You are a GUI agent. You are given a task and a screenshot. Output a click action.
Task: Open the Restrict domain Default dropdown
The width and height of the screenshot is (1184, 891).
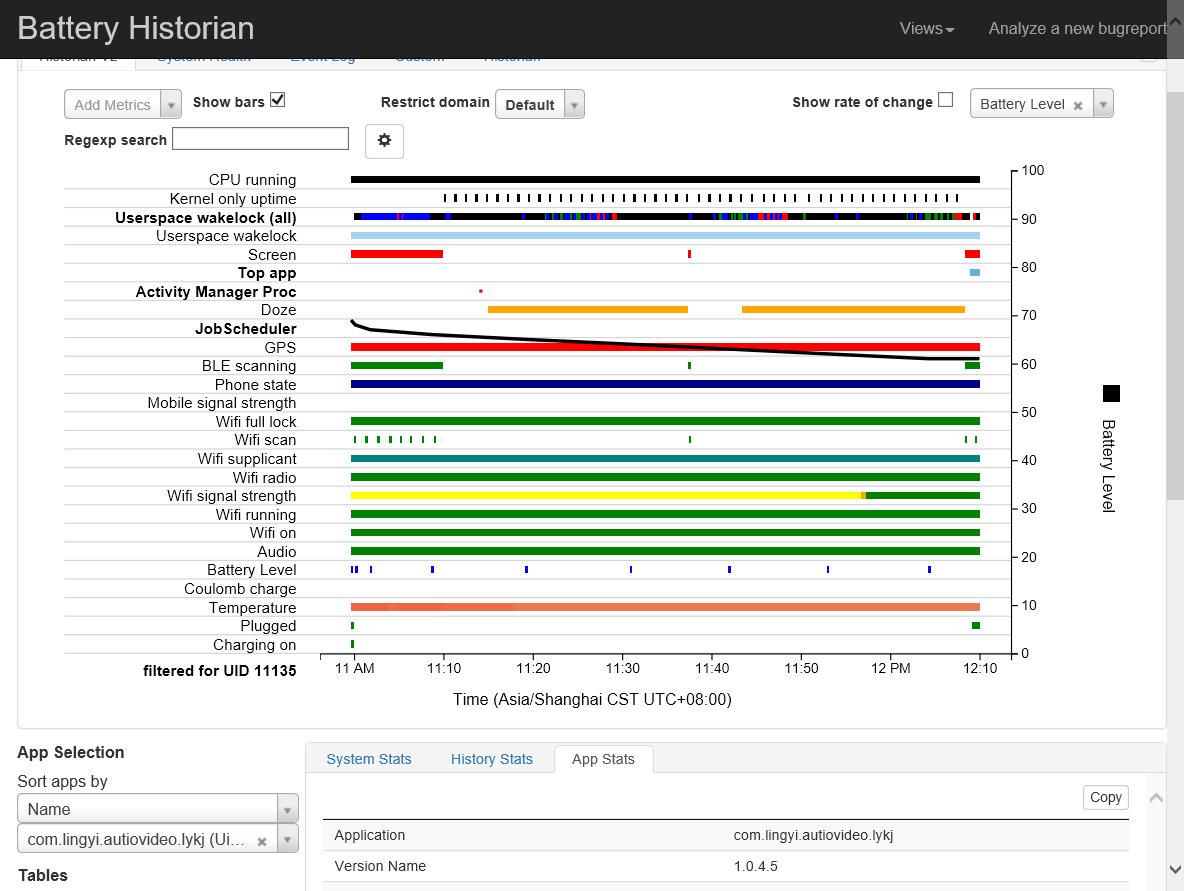540,104
